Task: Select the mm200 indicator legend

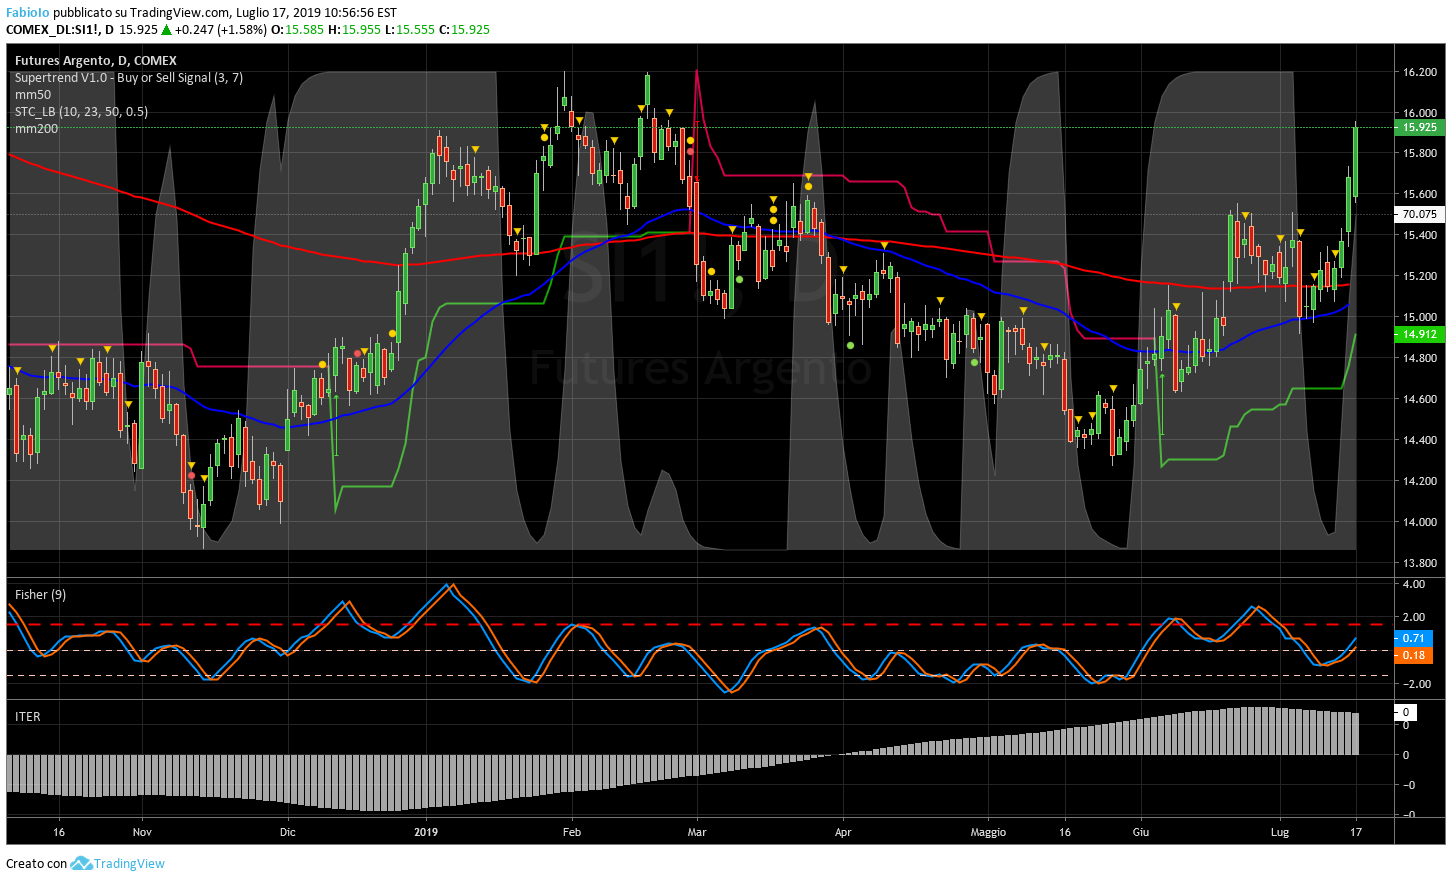Action: pyautogui.click(x=36, y=129)
